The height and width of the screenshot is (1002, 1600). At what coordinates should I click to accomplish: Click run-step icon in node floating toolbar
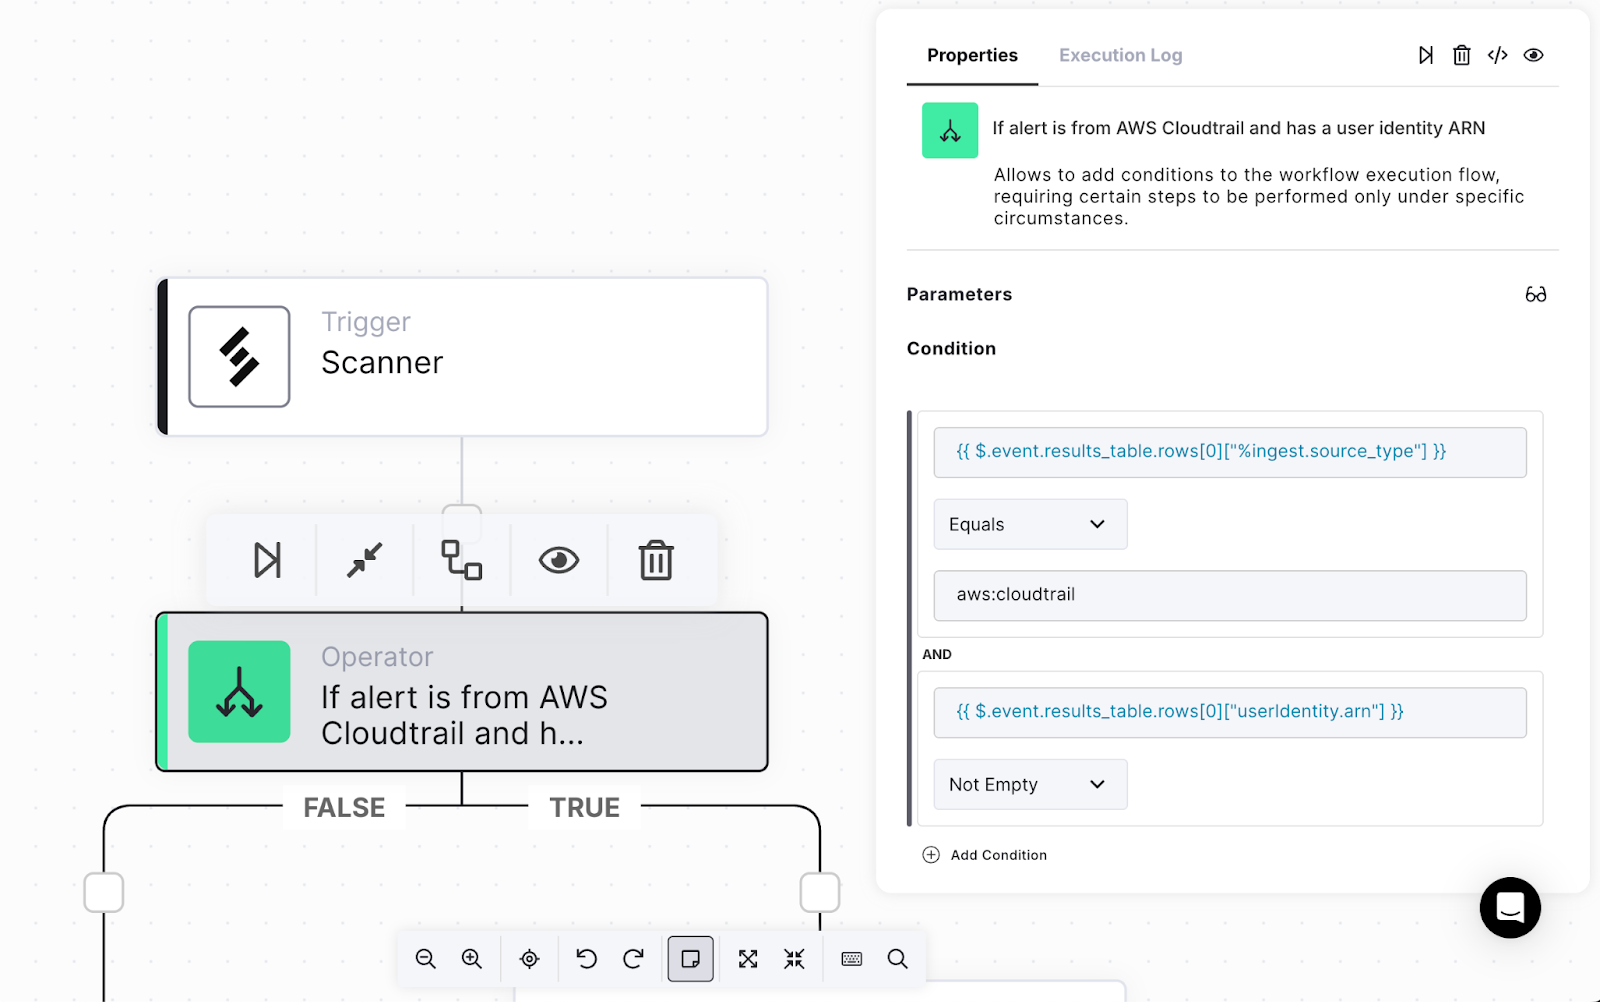pyautogui.click(x=267, y=560)
